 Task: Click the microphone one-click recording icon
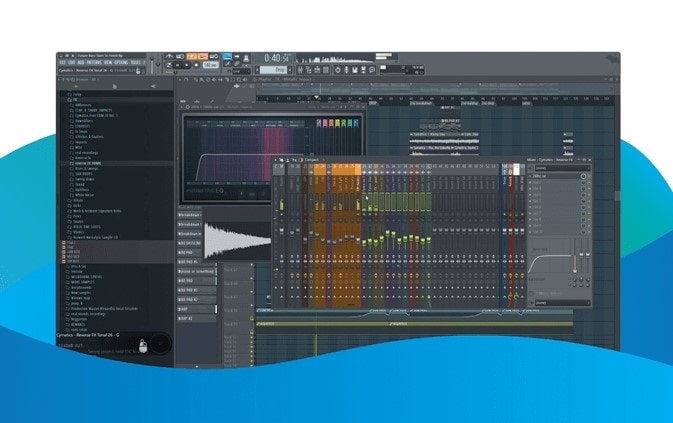click(346, 69)
